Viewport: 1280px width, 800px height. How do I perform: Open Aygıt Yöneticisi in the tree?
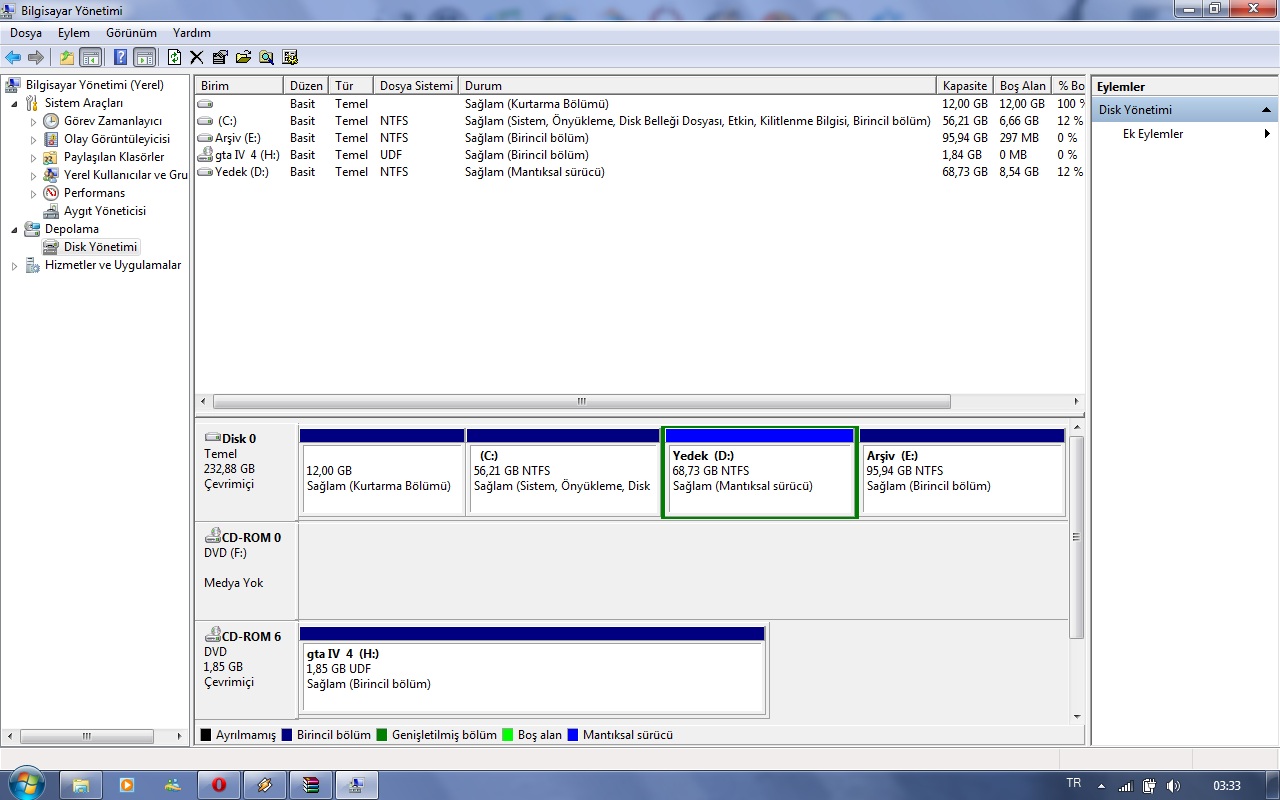pos(105,211)
